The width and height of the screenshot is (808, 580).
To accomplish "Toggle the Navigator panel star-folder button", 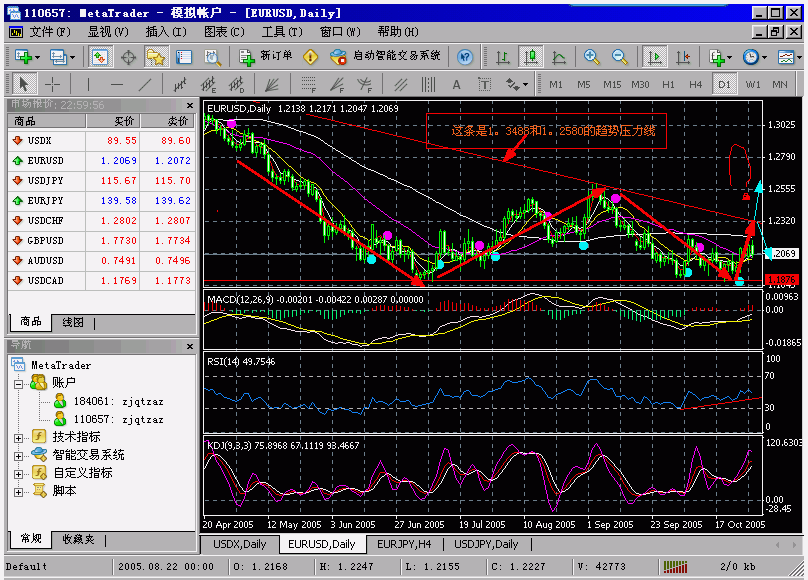I will pos(156,57).
